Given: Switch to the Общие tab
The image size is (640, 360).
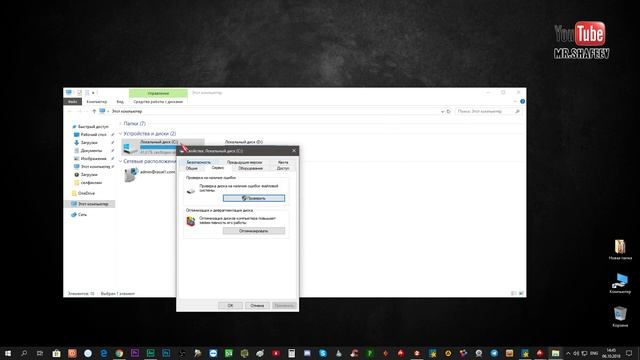Looking at the screenshot, I should click(x=191, y=168).
